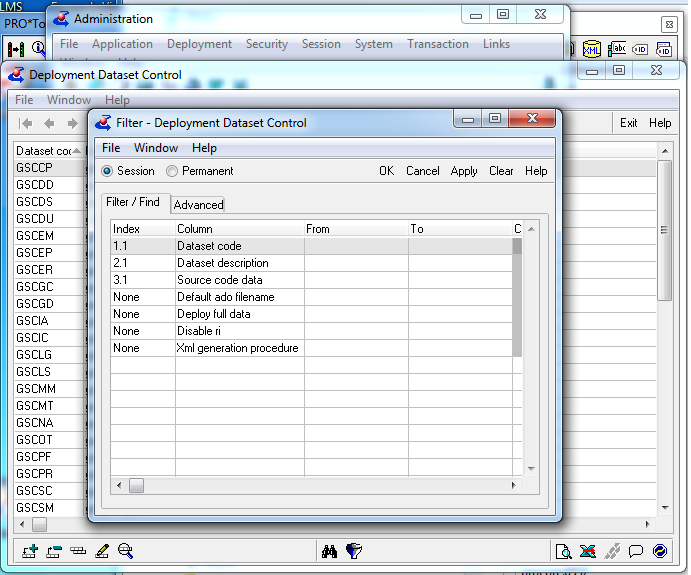Open the Window menu in Filter dialog

(x=156, y=148)
